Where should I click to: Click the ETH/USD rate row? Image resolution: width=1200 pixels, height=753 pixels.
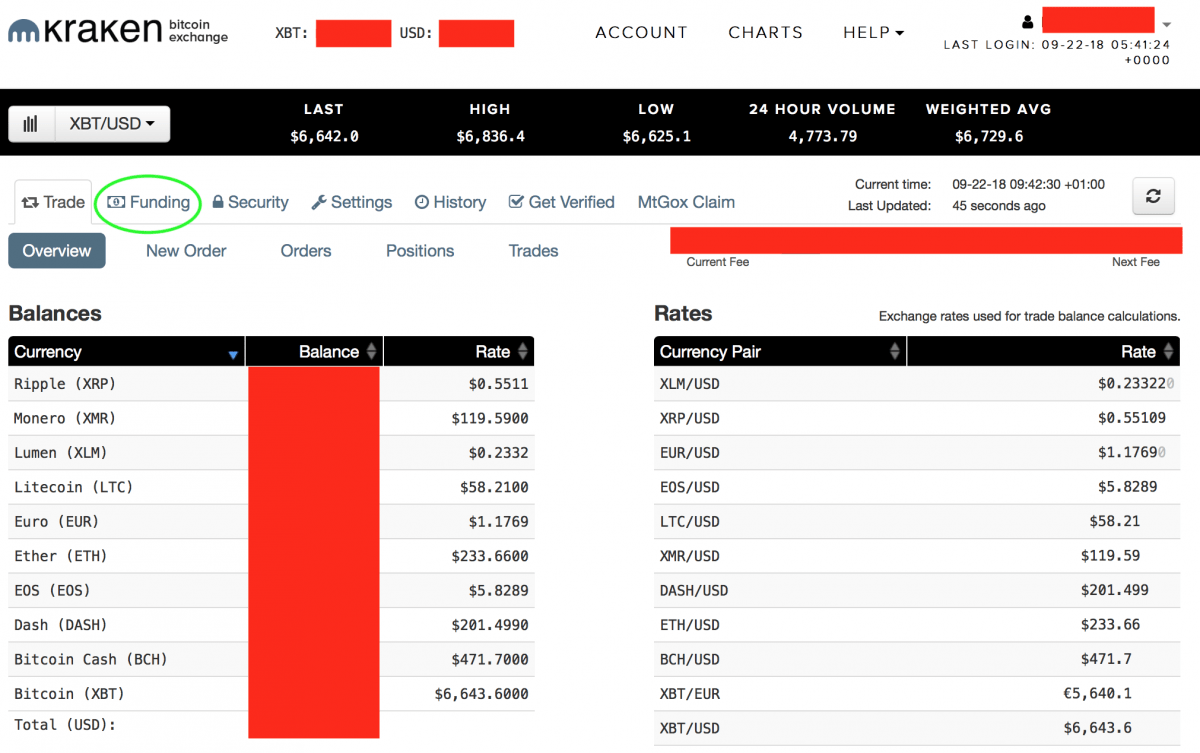point(917,625)
